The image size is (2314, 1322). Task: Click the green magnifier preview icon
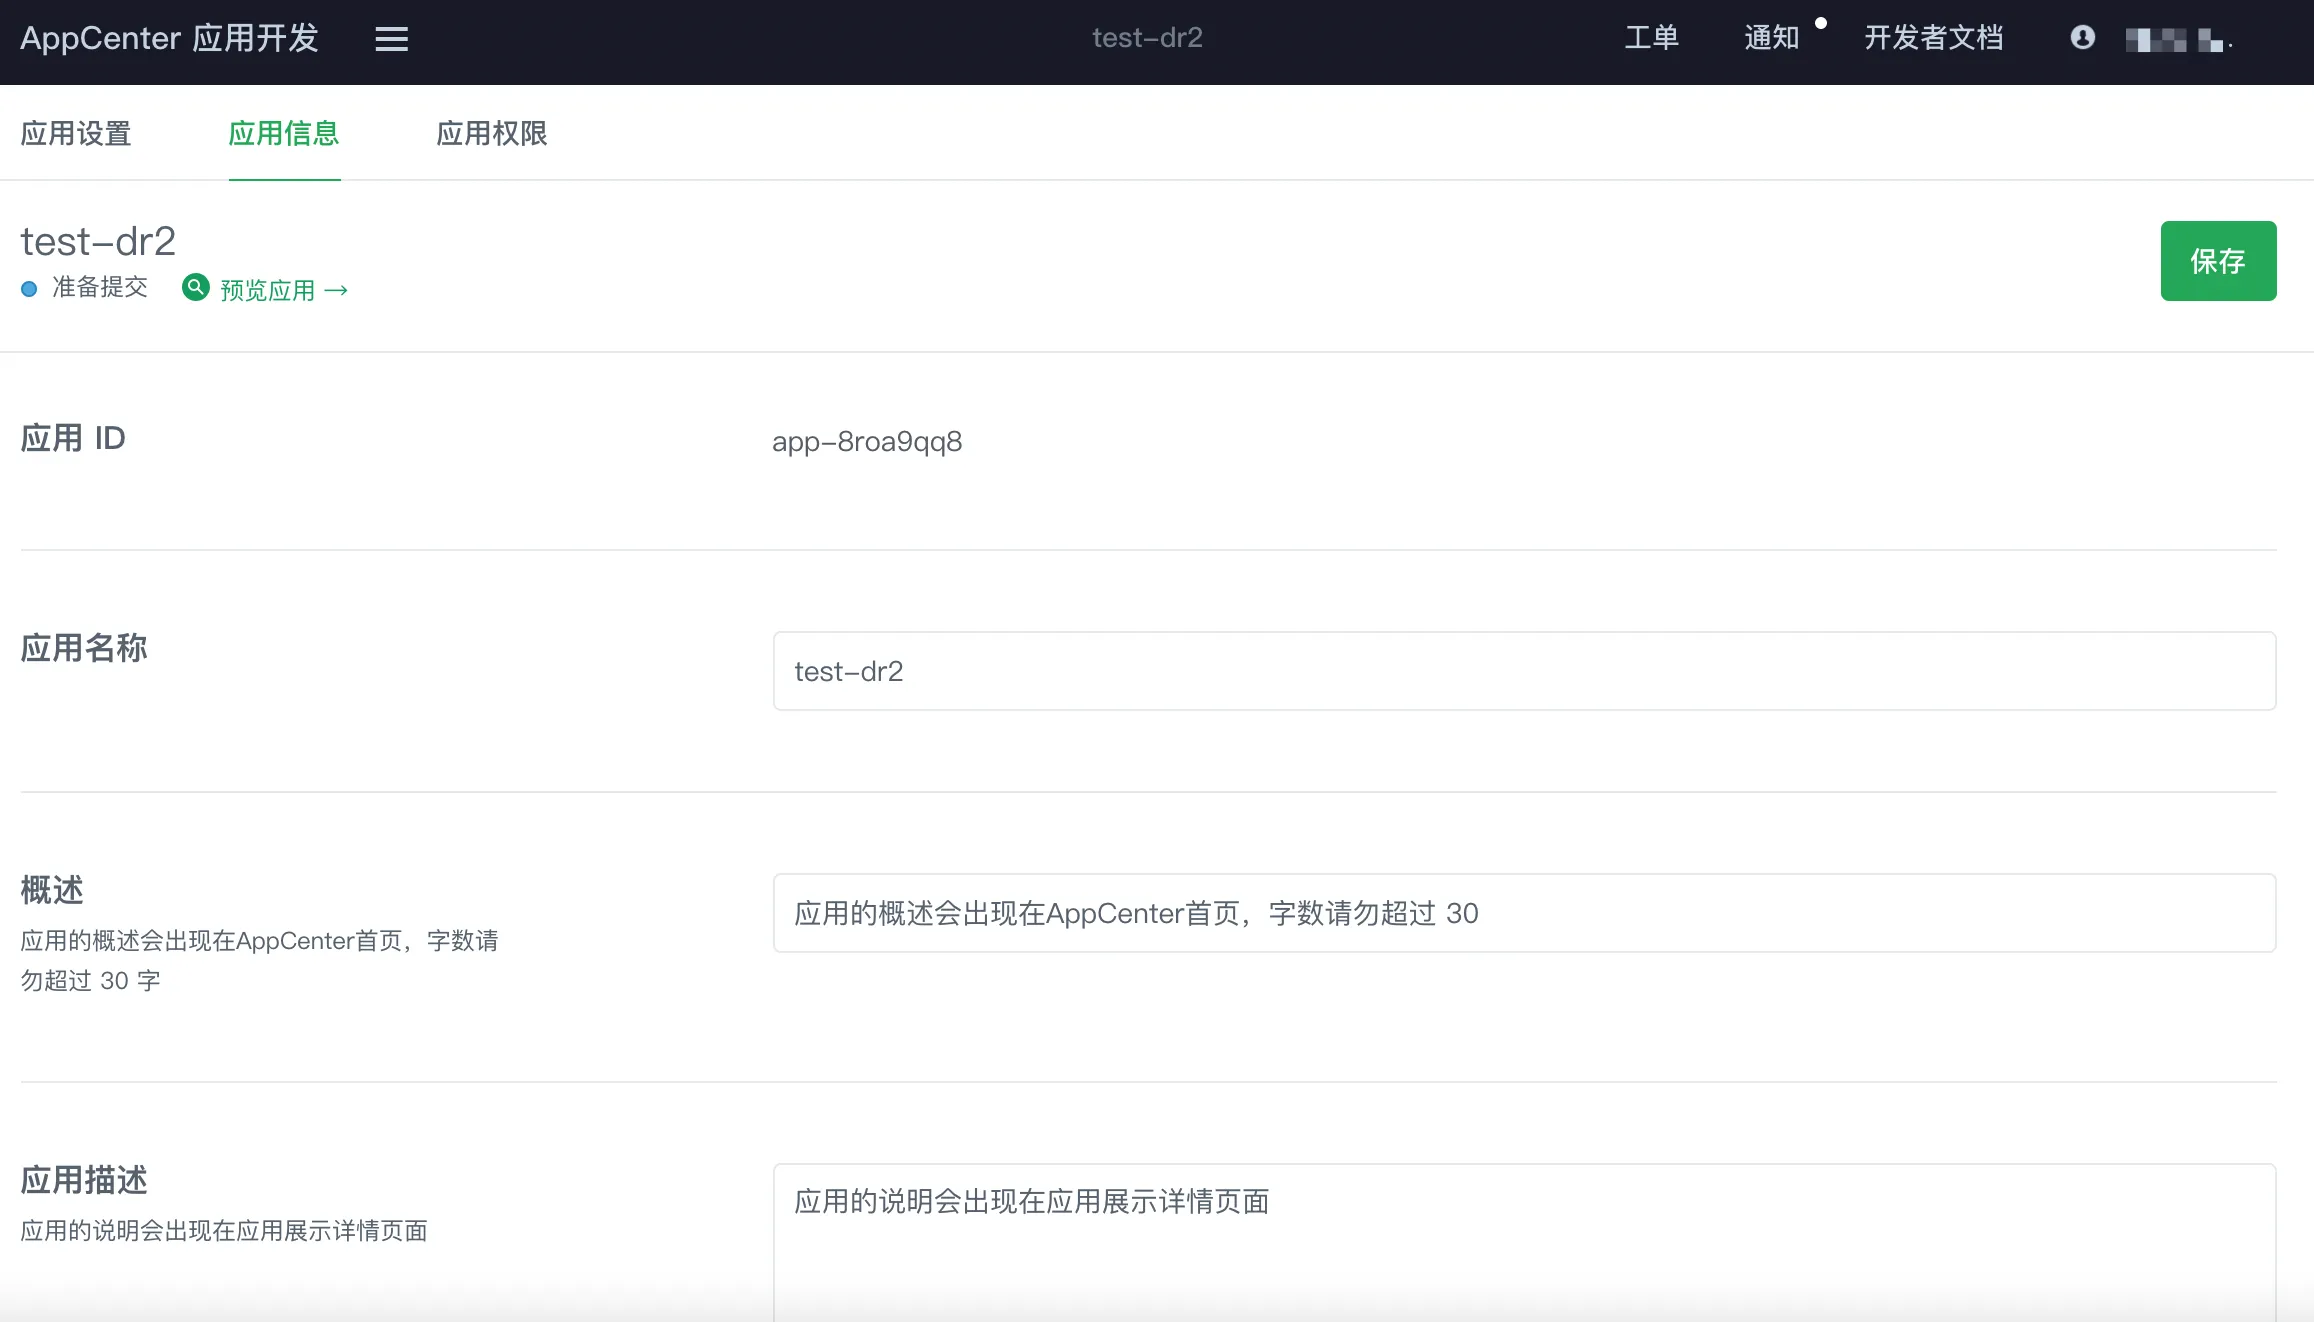pos(196,288)
